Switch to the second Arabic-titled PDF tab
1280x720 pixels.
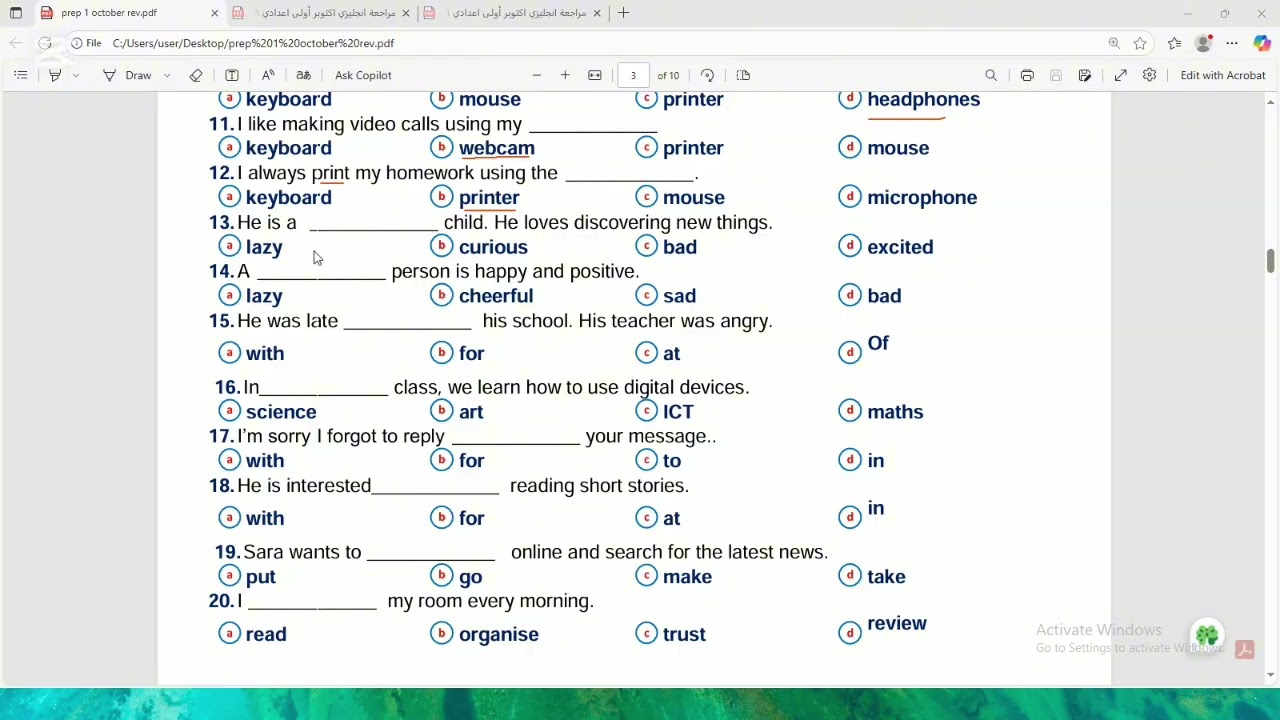point(320,13)
